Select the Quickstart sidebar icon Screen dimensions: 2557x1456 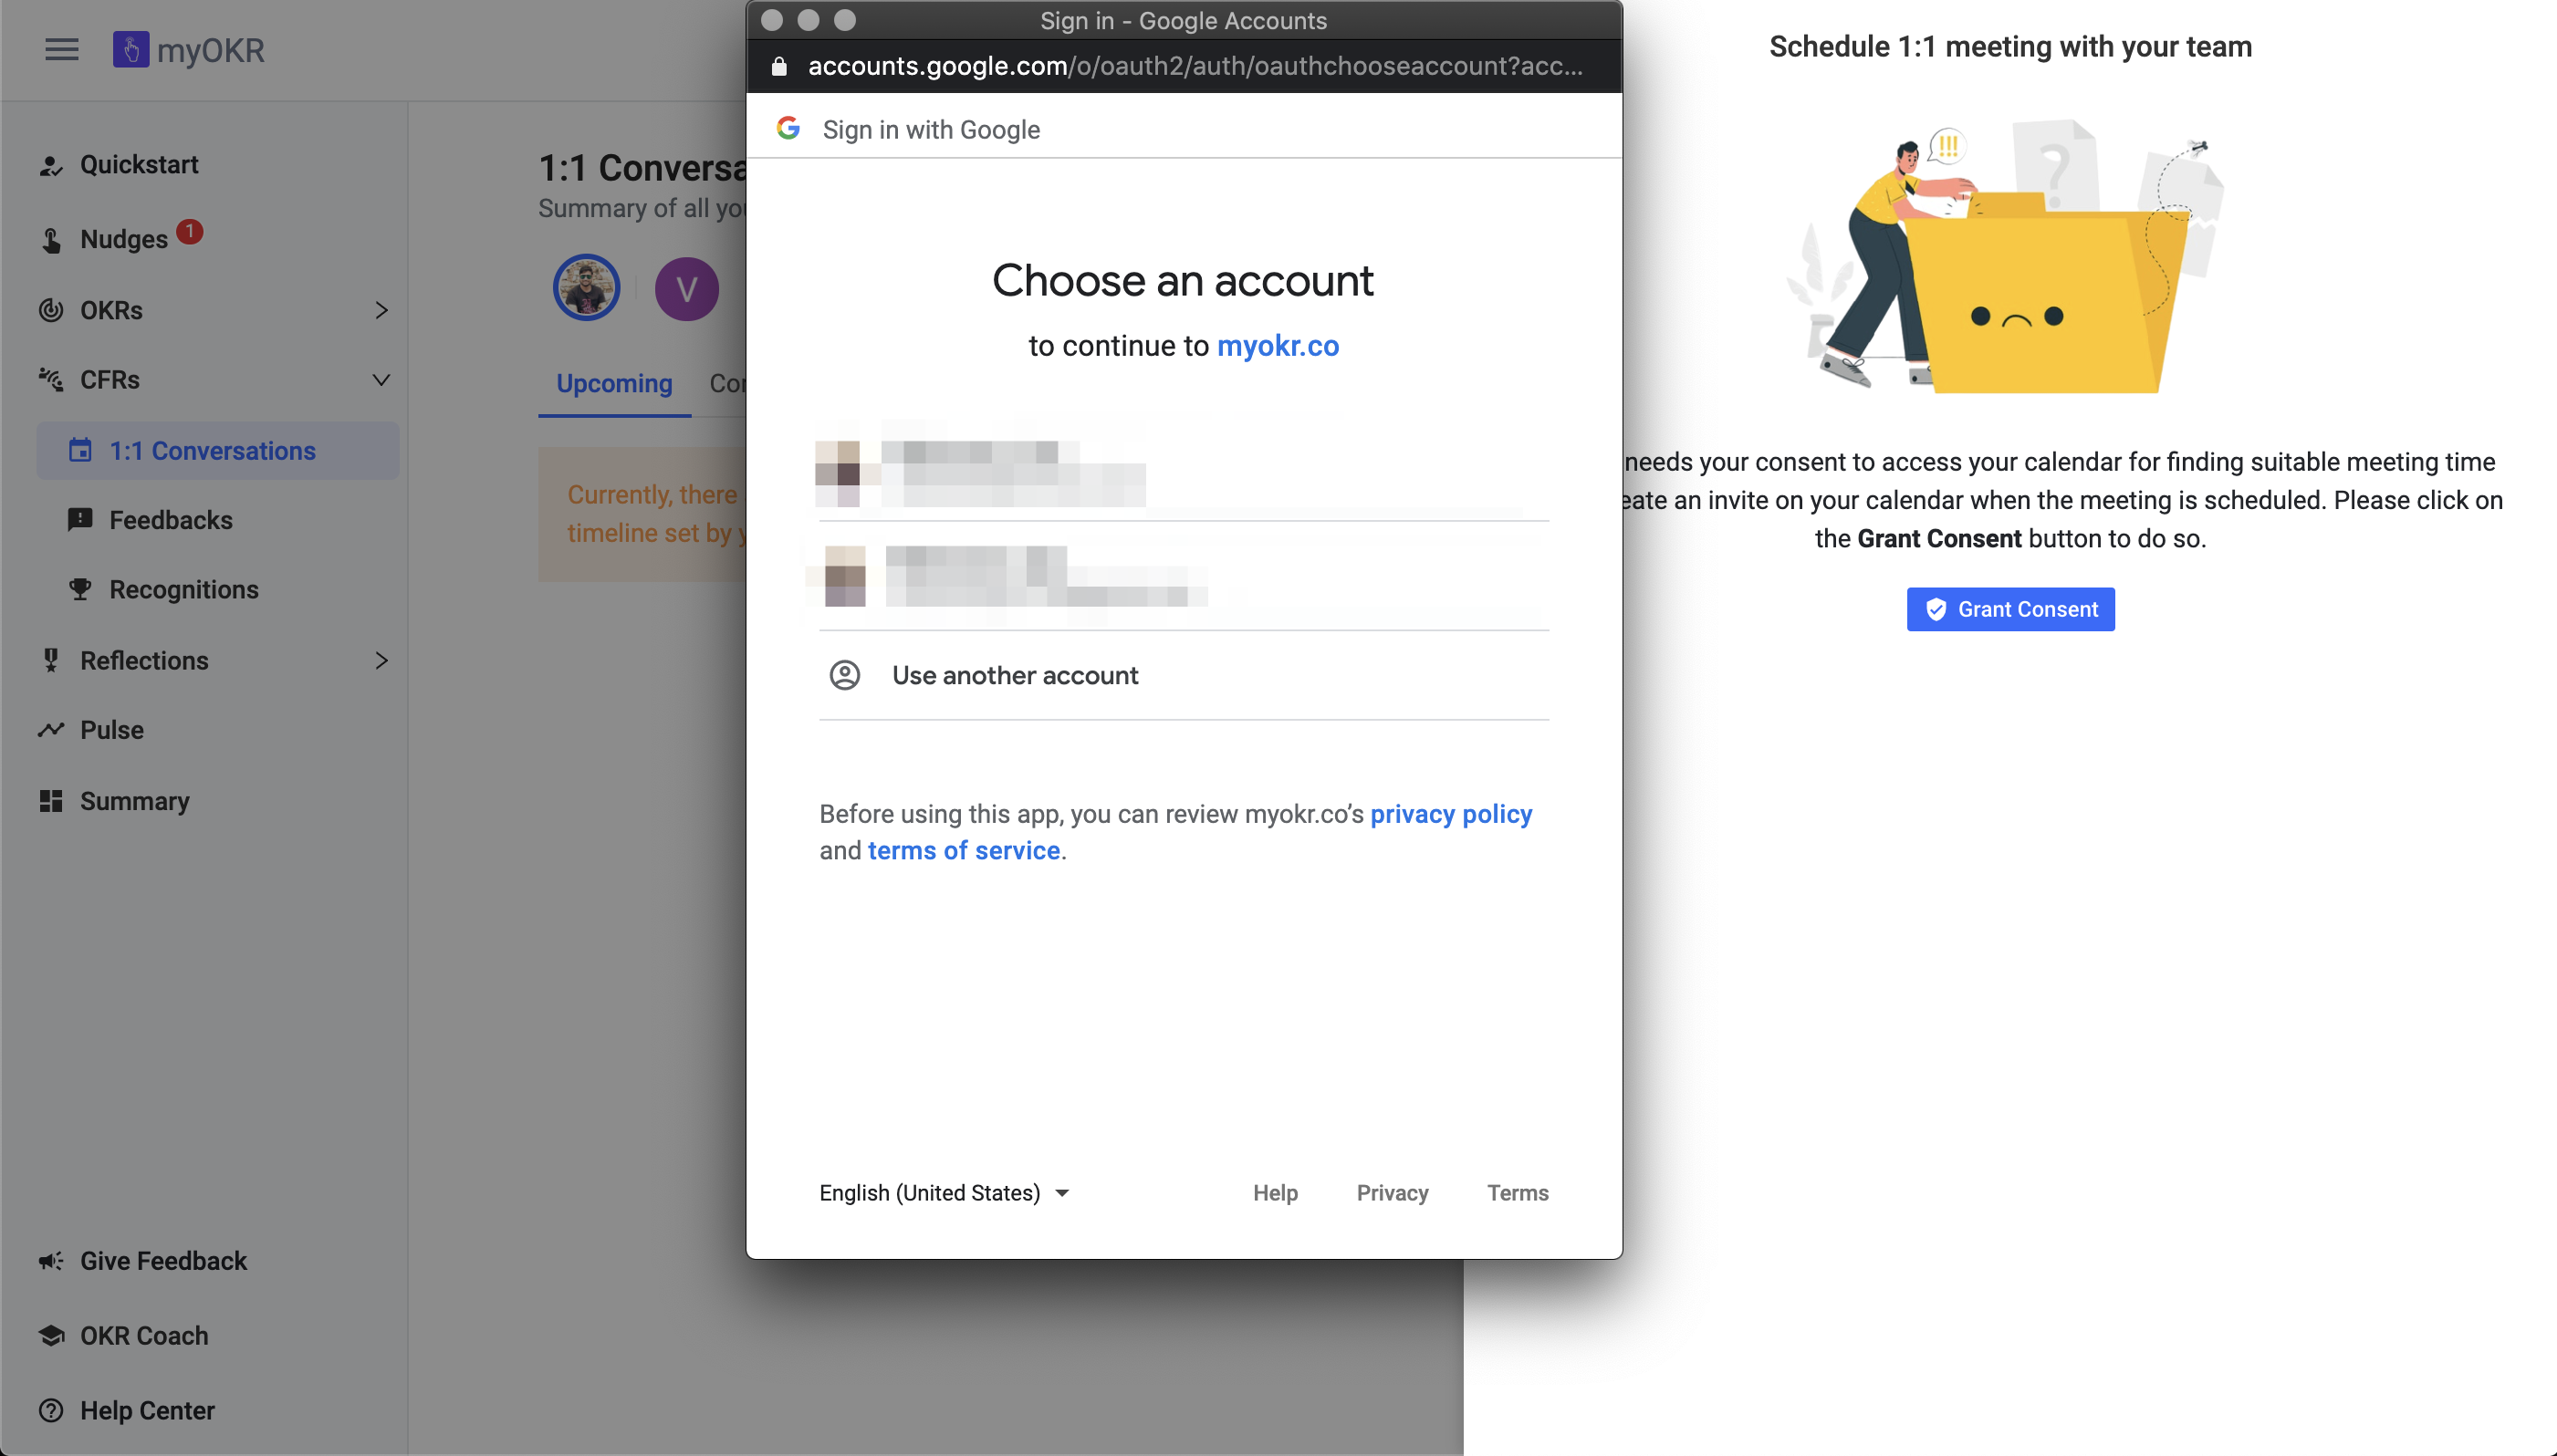51,165
